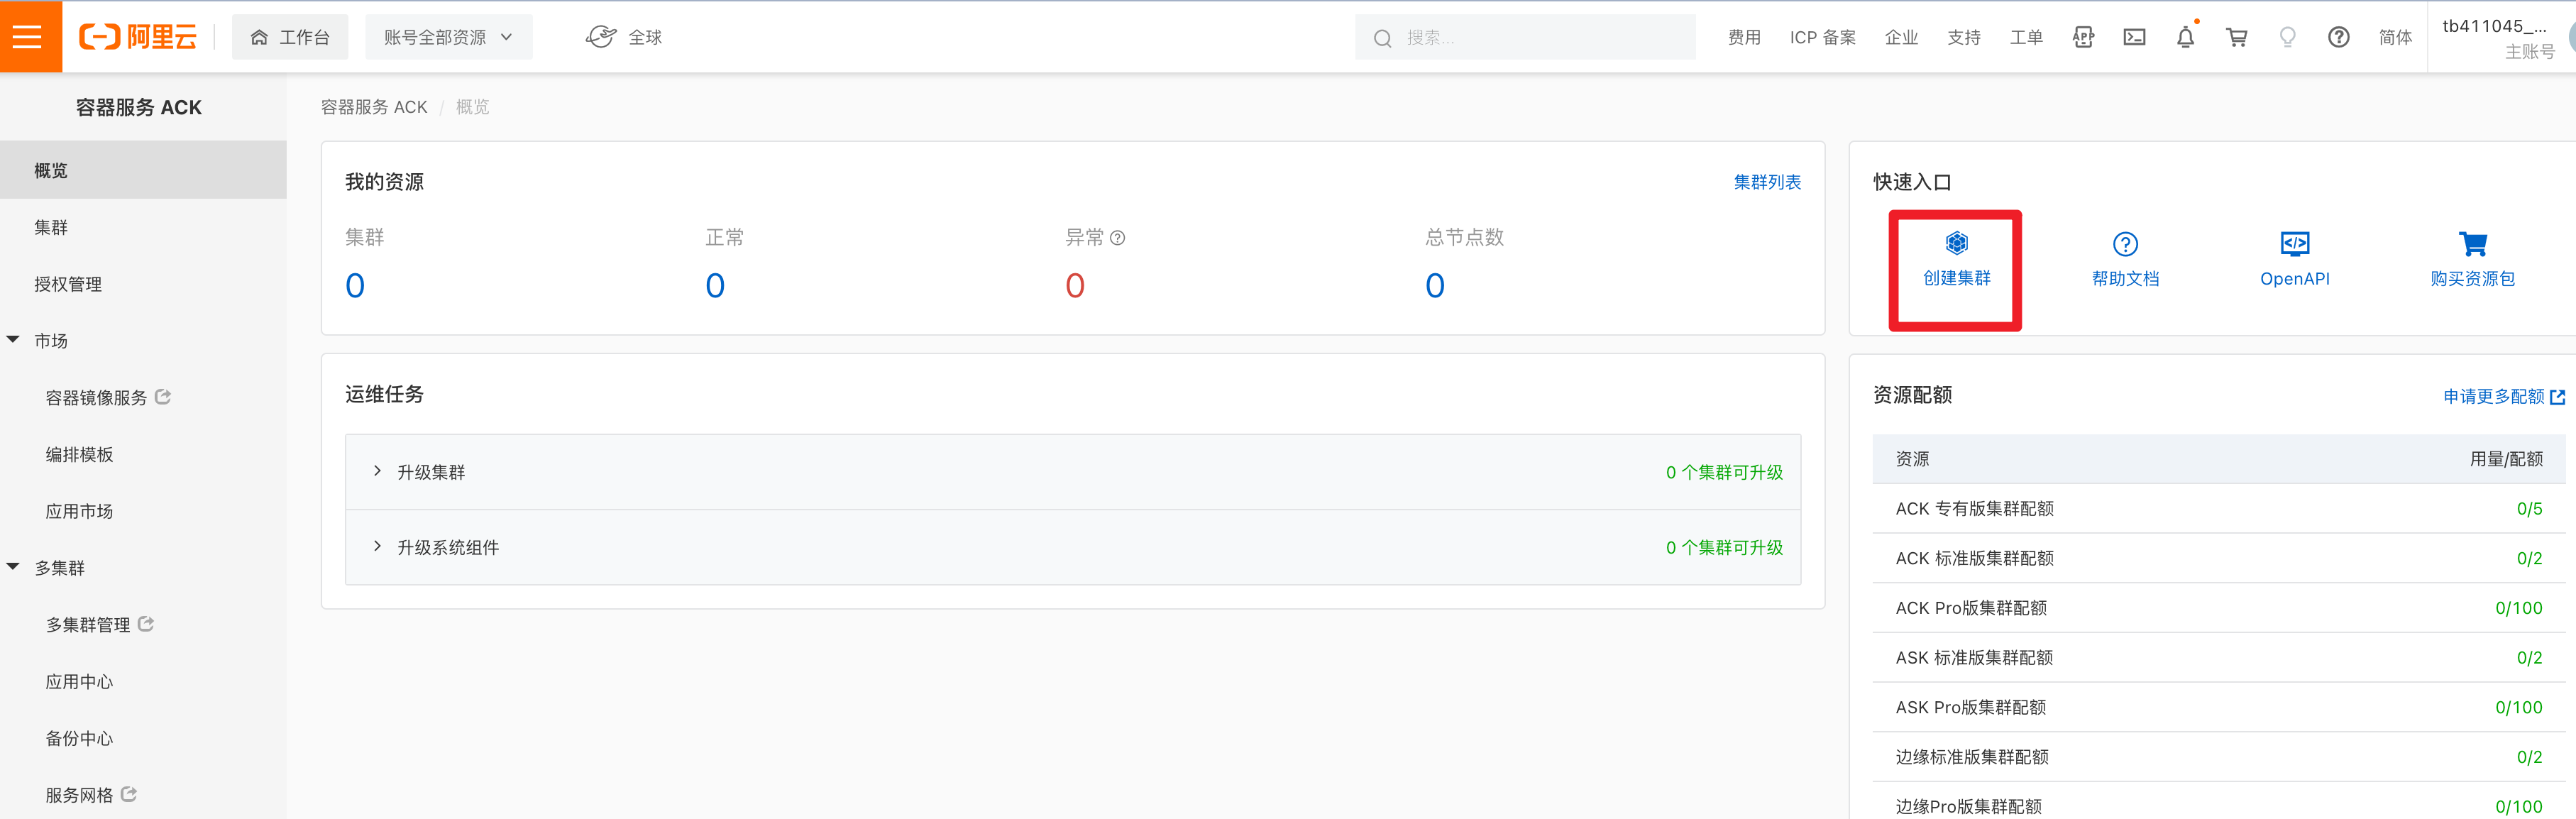Open 授权管理 in the sidebar
Viewport: 2576px width, 819px height.
(x=68, y=285)
